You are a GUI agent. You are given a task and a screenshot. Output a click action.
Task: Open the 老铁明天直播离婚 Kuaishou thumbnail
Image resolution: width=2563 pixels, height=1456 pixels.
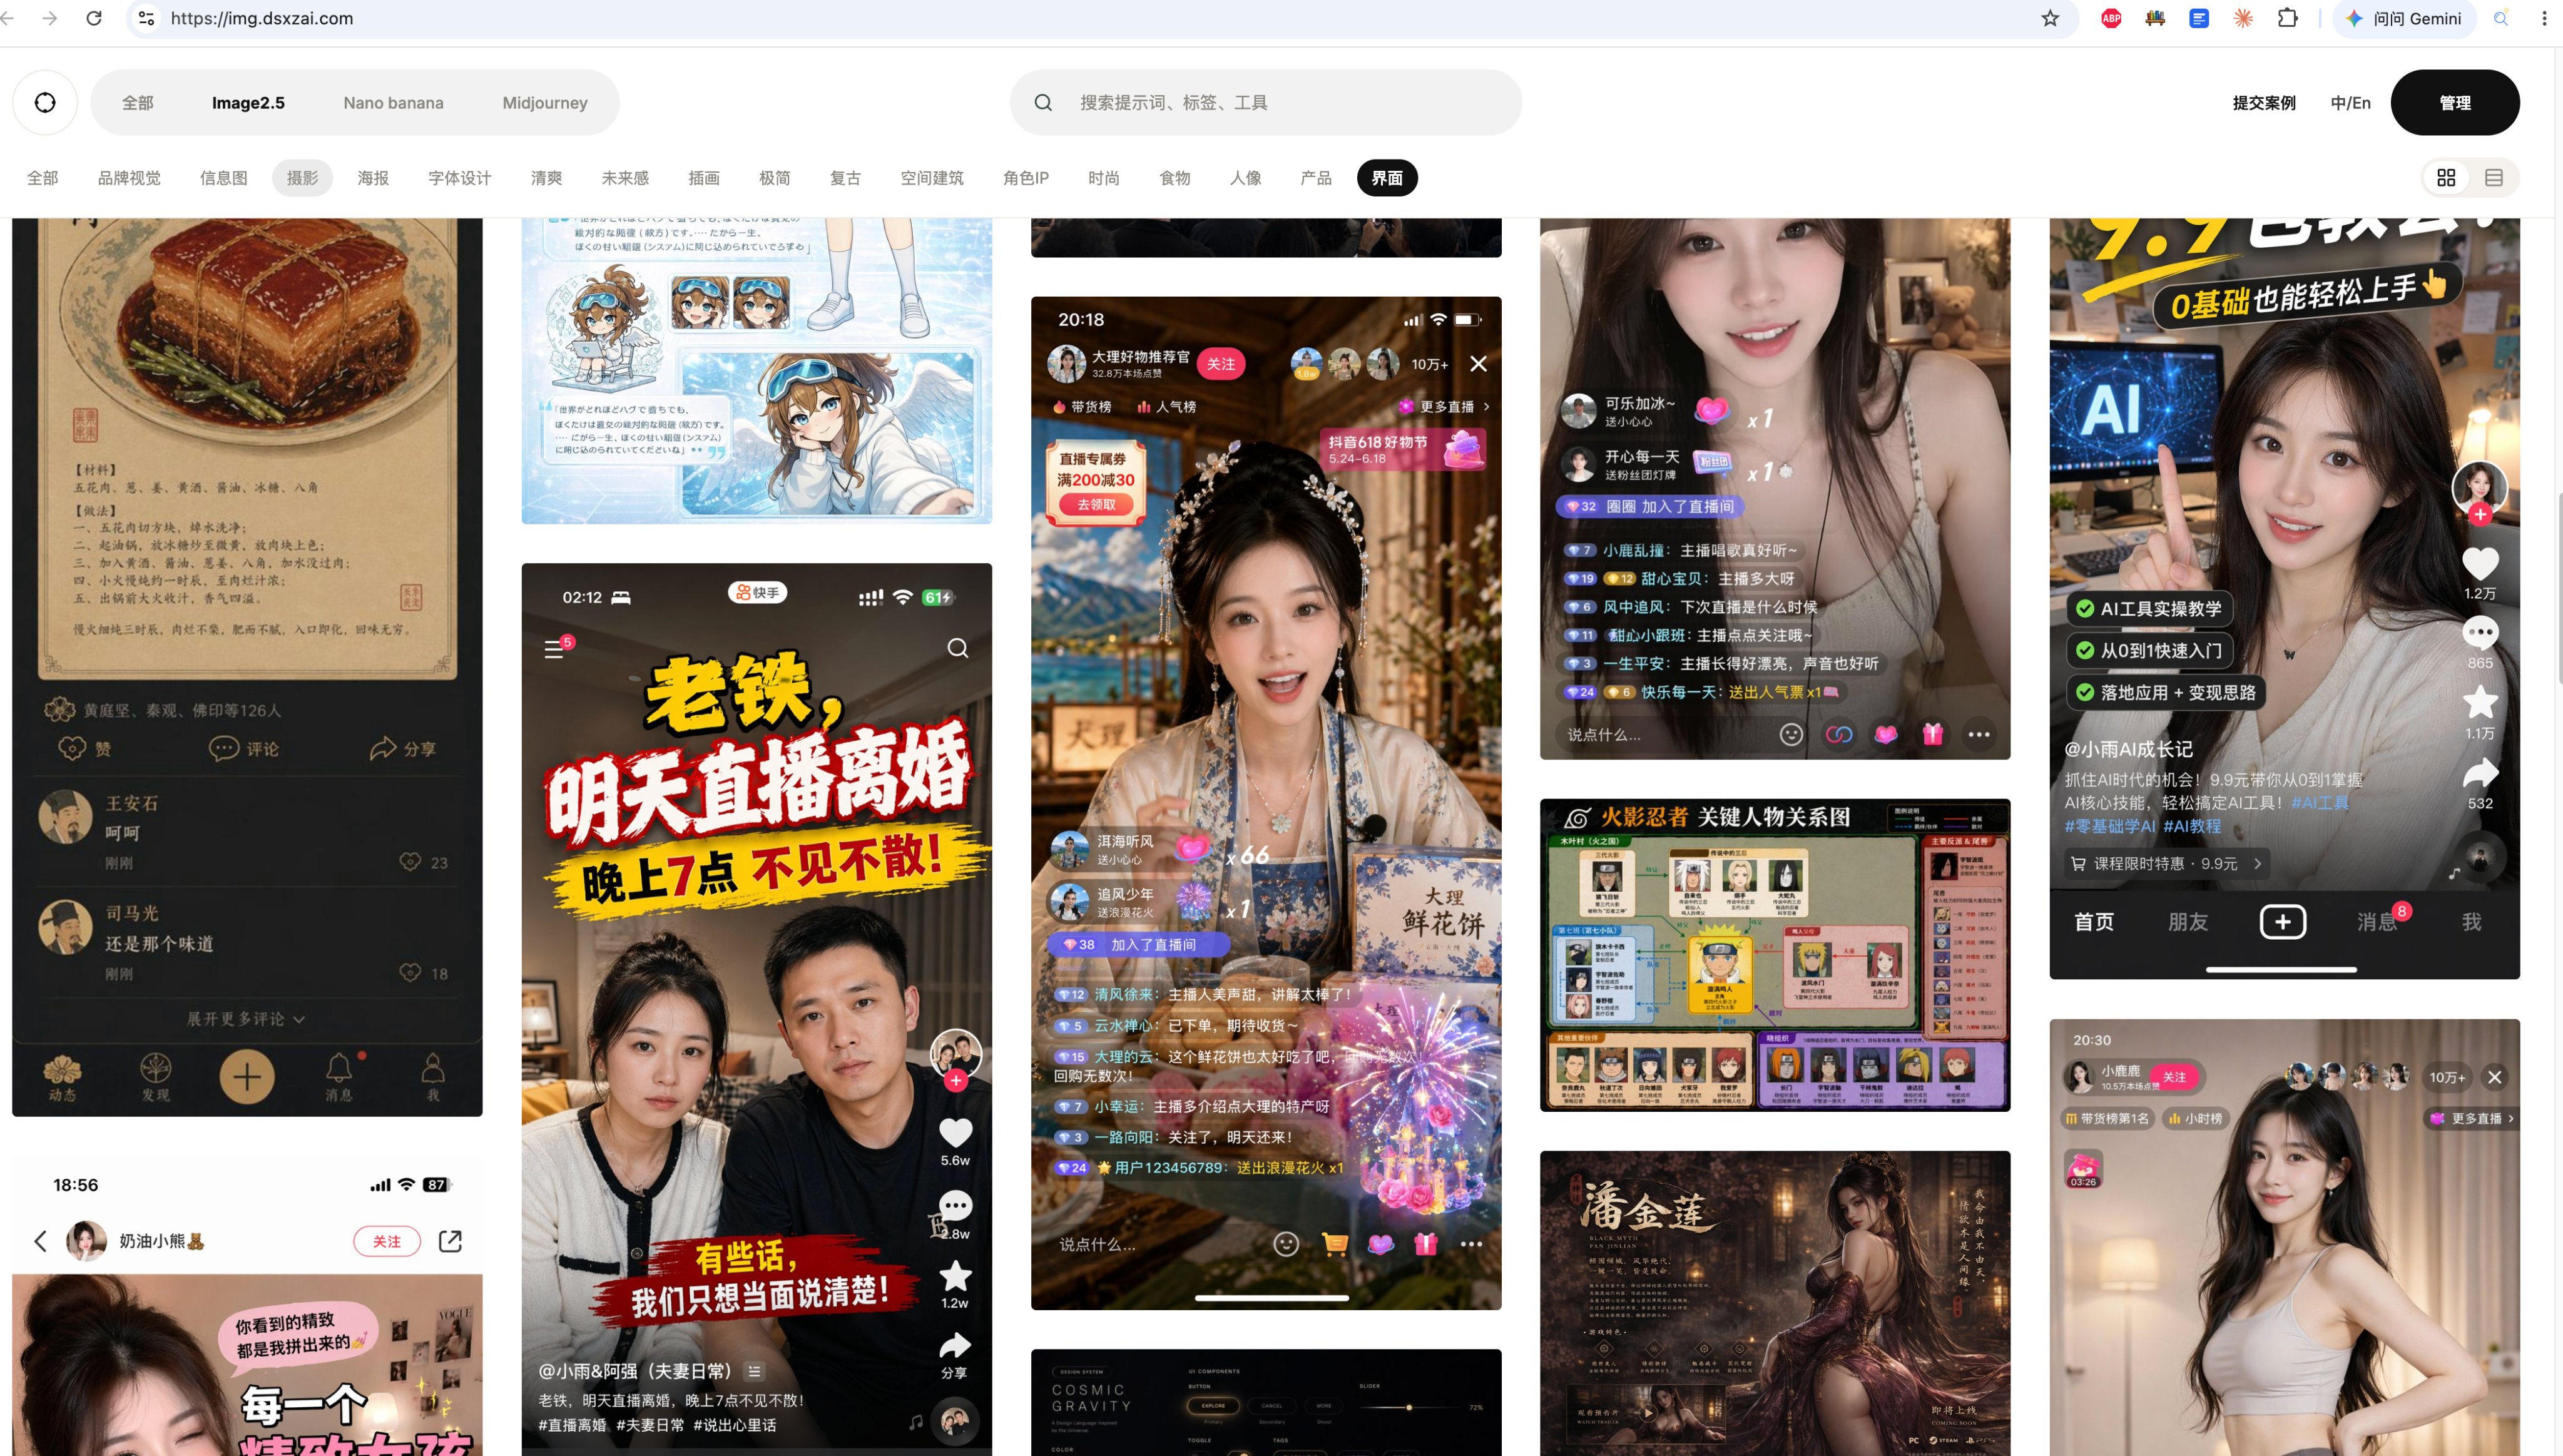tap(757, 1009)
